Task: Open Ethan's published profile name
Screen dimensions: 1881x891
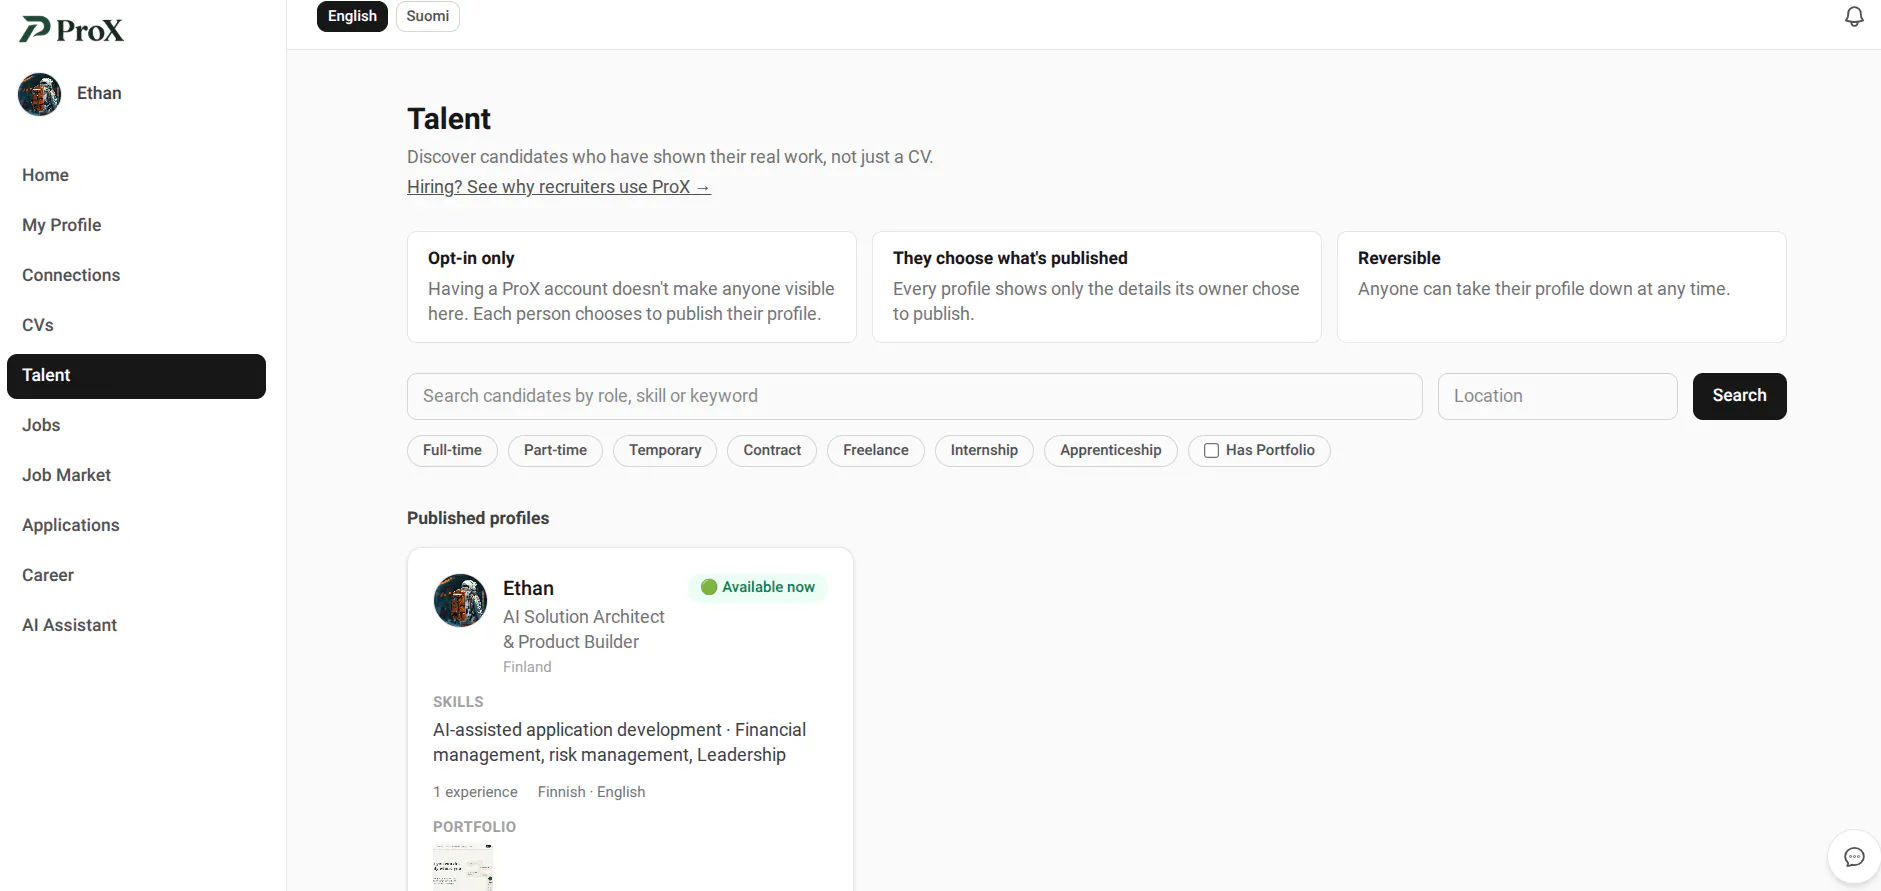Action: click(x=528, y=588)
